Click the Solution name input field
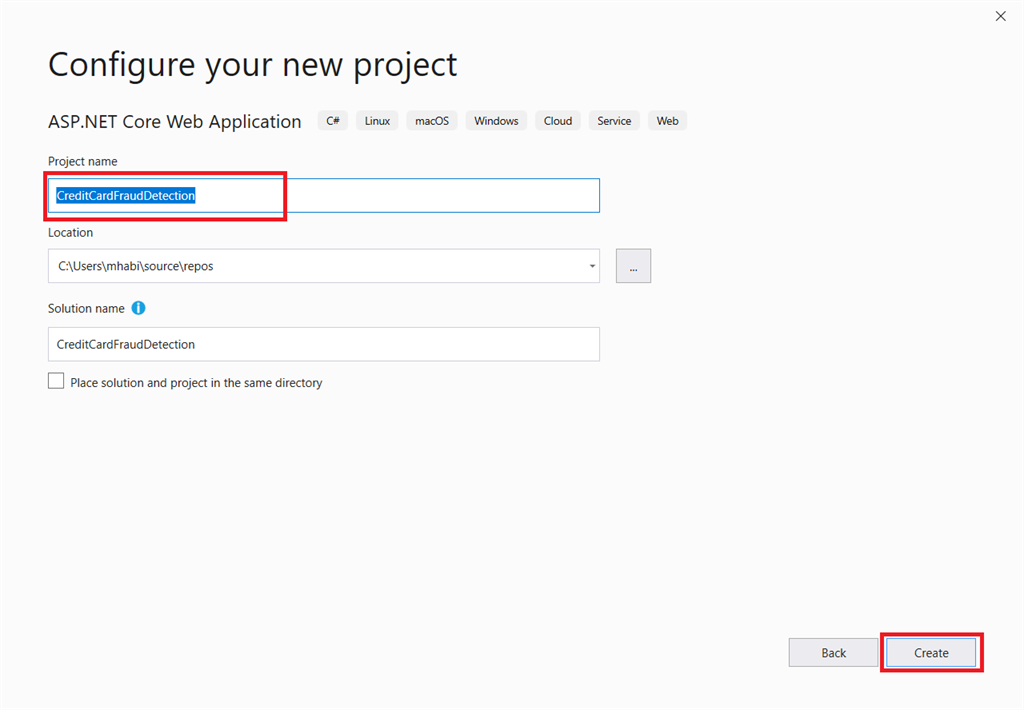Screen dimensions: 1024x710 [323, 344]
